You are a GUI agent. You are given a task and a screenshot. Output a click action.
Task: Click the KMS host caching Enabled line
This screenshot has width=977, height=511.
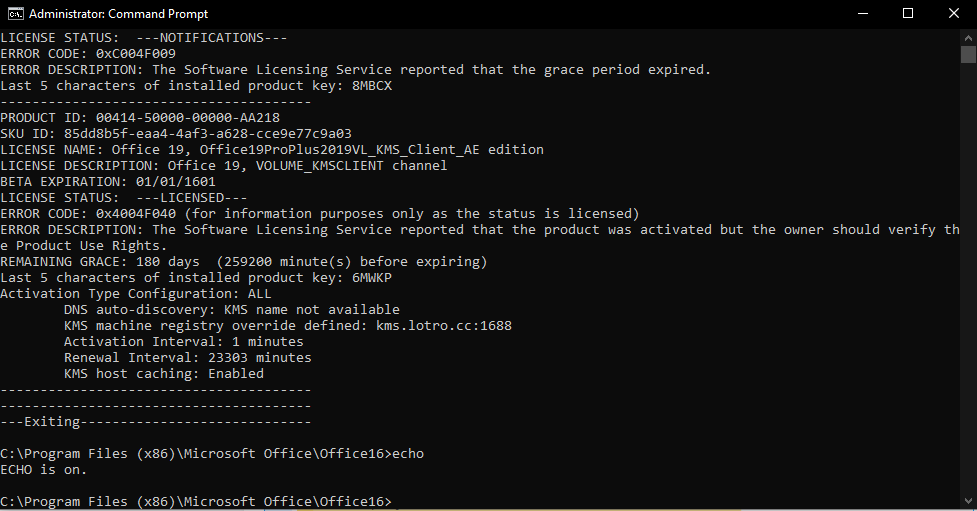point(164,373)
